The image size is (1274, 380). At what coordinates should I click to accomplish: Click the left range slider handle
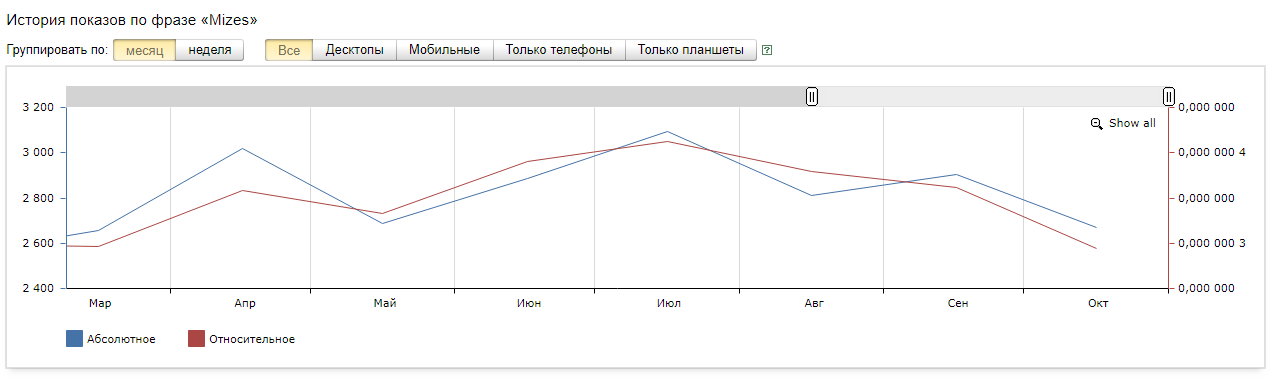coord(812,96)
